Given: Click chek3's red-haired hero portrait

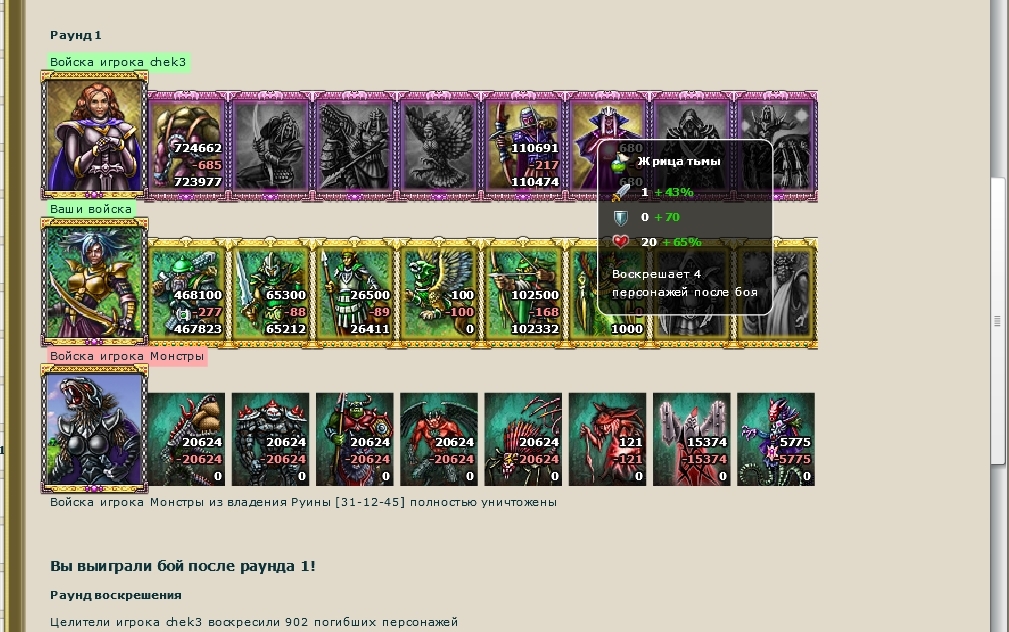Looking at the screenshot, I should pyautogui.click(x=95, y=135).
